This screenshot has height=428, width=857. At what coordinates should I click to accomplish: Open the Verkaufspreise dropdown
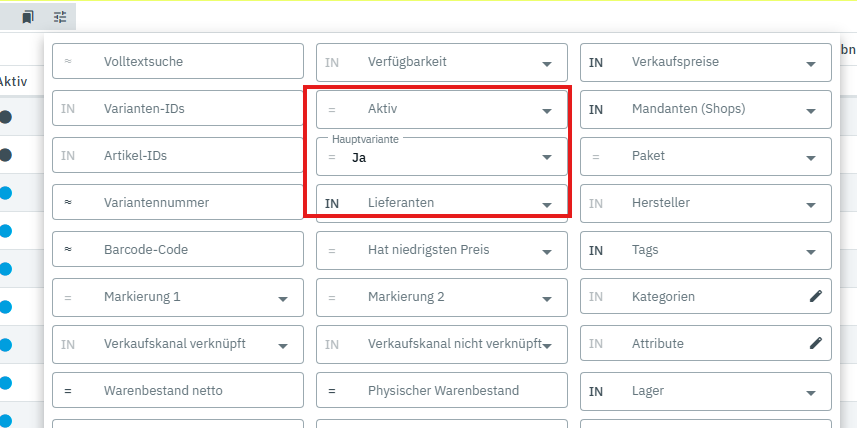[810, 63]
